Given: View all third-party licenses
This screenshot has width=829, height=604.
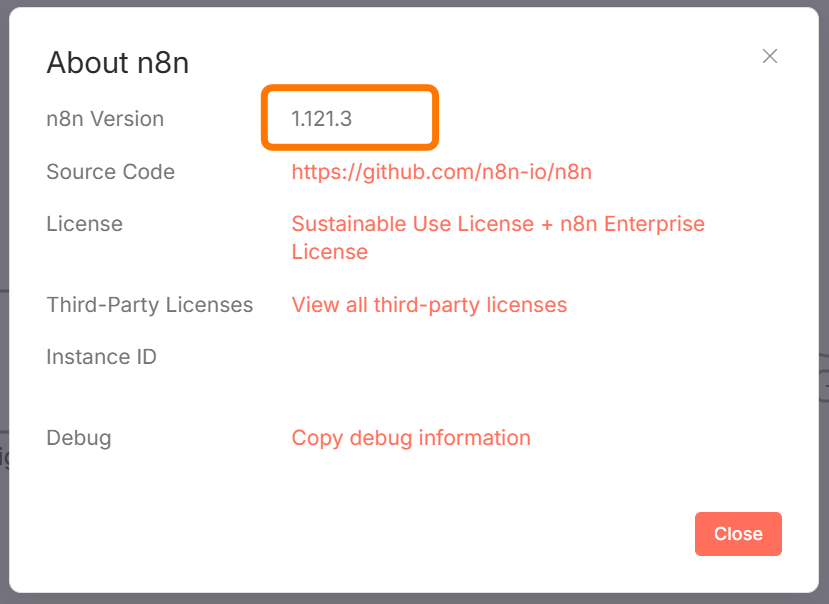Looking at the screenshot, I should [x=429, y=305].
